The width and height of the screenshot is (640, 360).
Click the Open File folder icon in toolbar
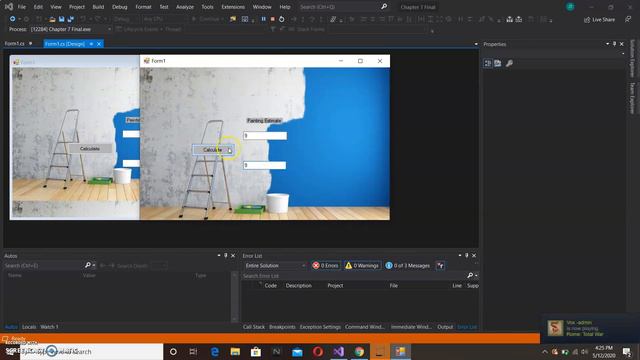coord(52,19)
